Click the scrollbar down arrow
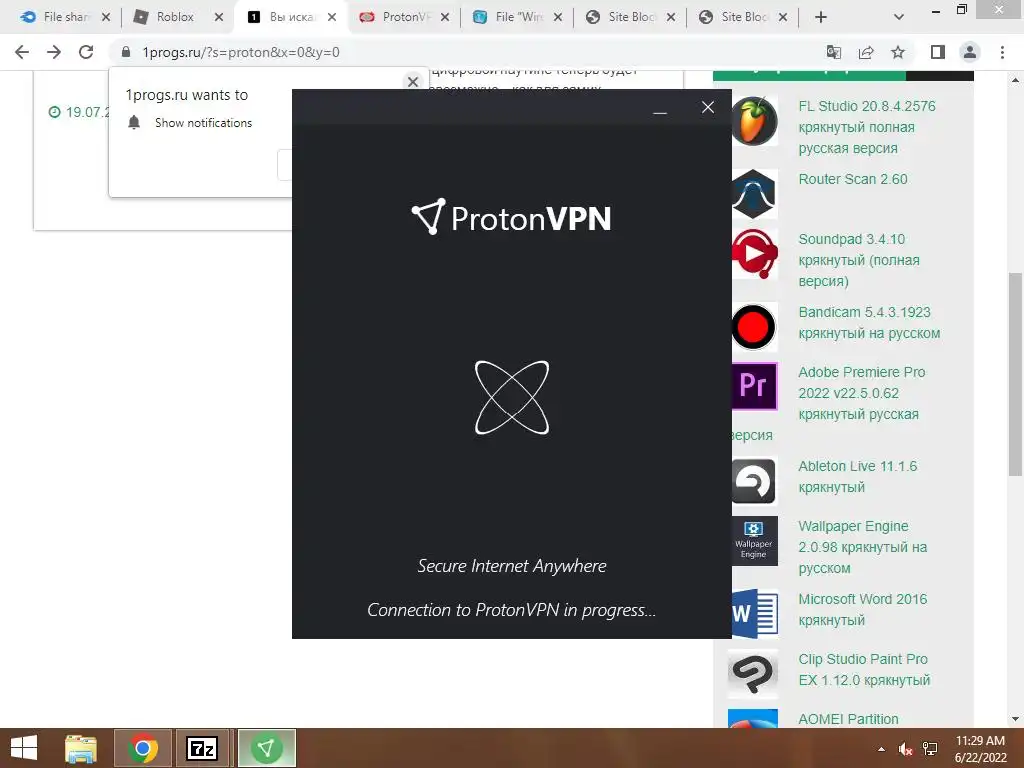Image resolution: width=1024 pixels, height=768 pixels. pos(1015,719)
